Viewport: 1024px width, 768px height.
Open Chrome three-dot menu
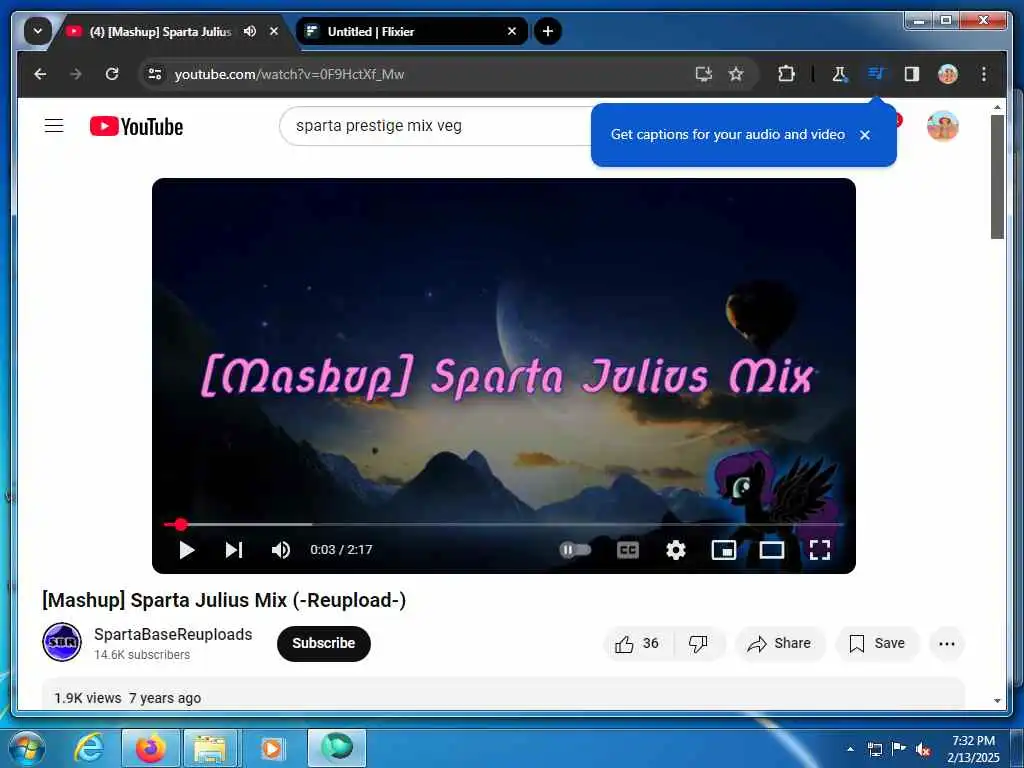(x=984, y=74)
